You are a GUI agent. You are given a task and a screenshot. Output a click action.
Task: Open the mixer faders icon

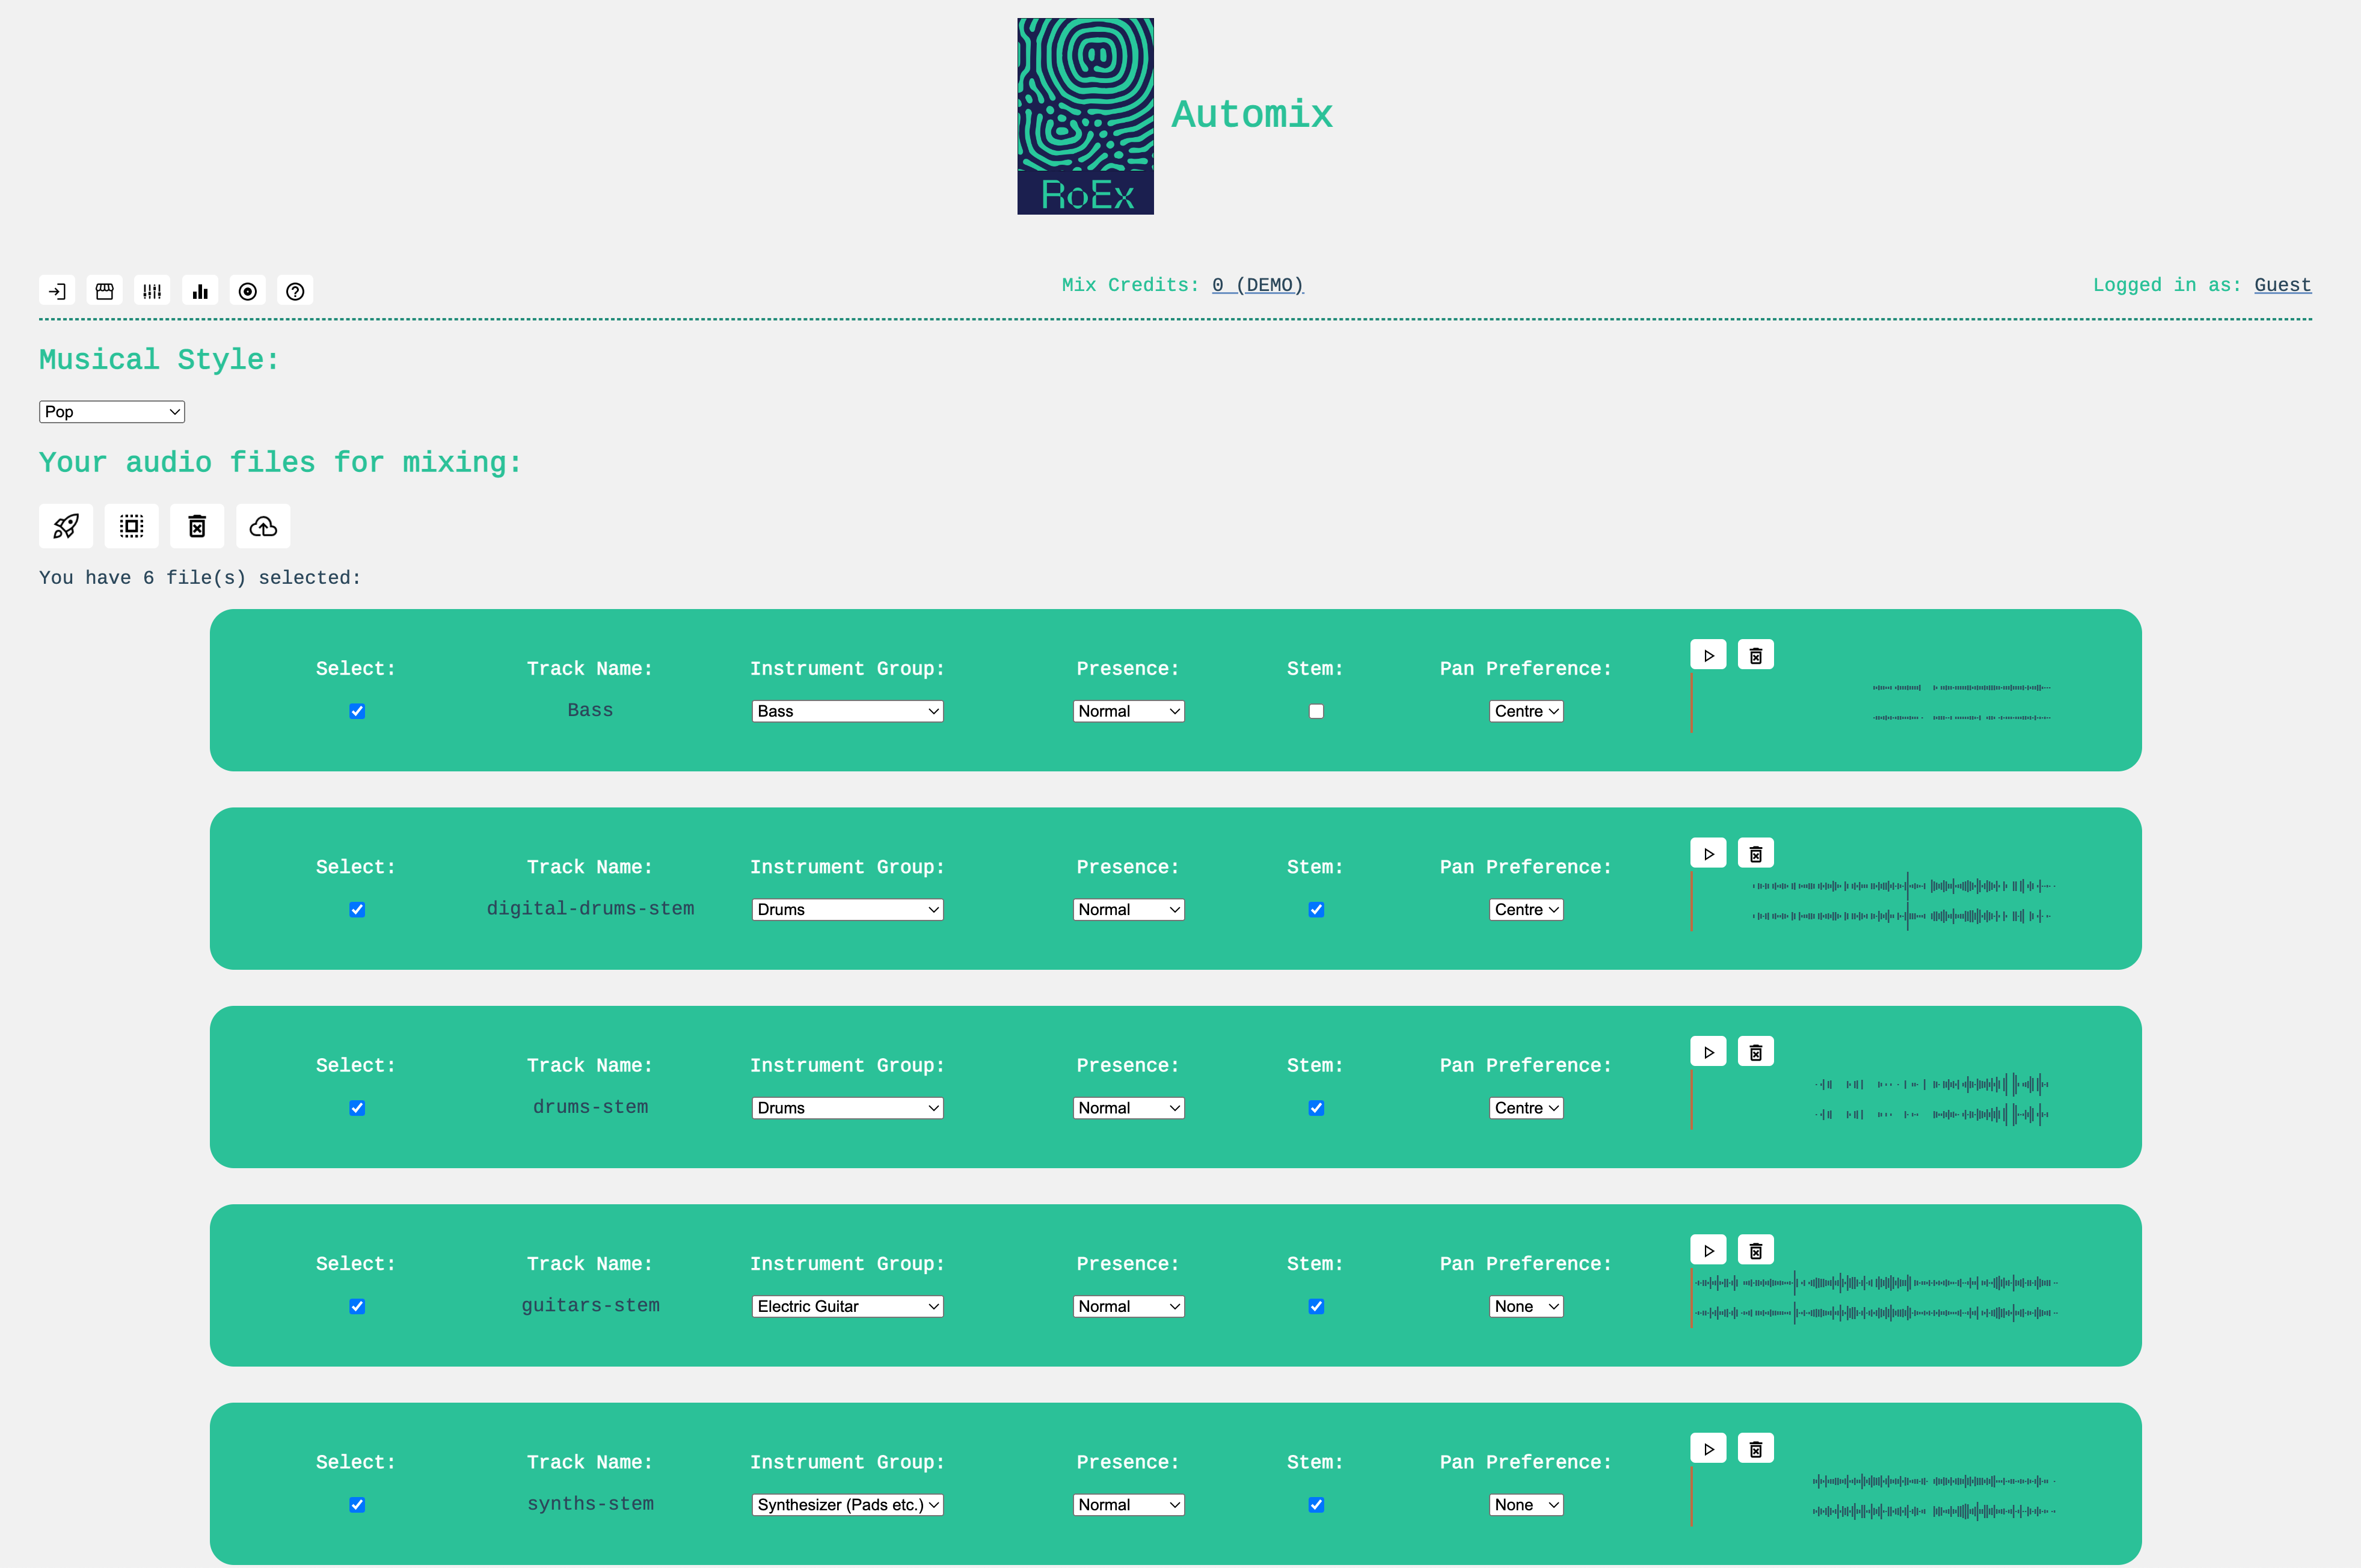point(152,291)
